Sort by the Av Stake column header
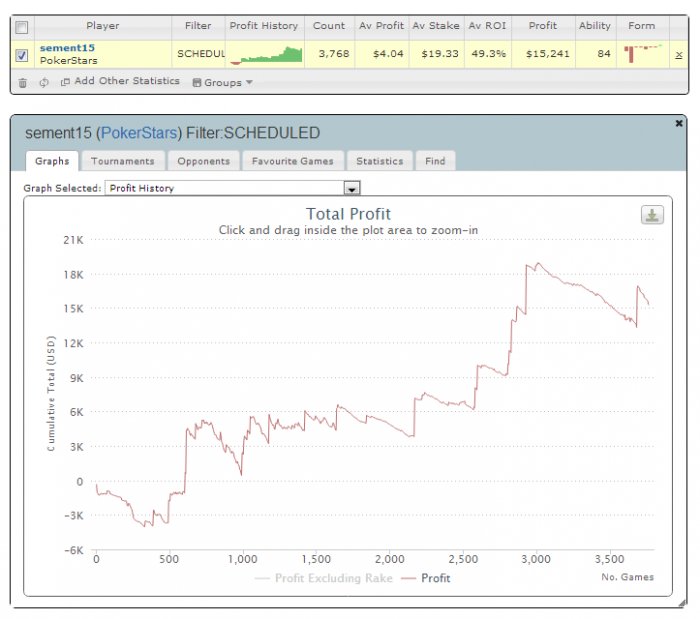Viewport: 700px width, 619px height. [436, 26]
